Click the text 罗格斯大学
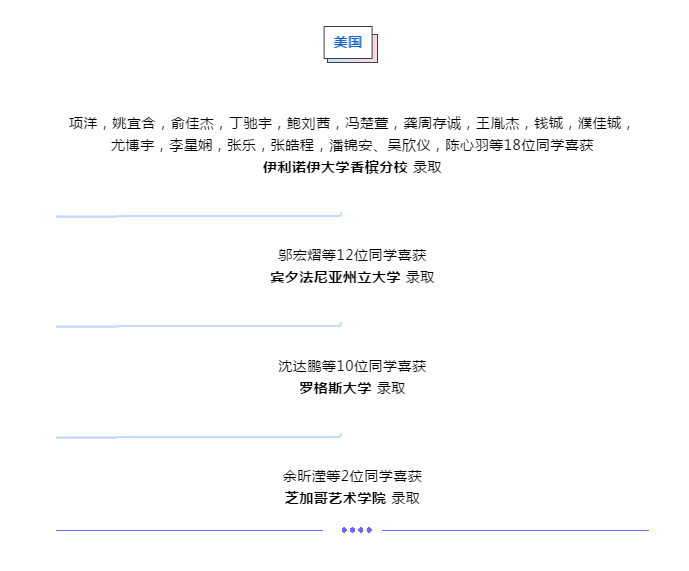689x571 pixels. click(x=335, y=388)
